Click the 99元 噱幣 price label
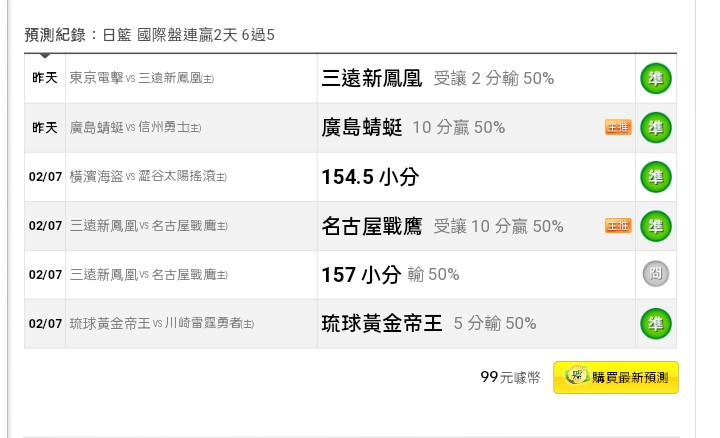Viewport: 720px width, 438px height. coord(510,377)
